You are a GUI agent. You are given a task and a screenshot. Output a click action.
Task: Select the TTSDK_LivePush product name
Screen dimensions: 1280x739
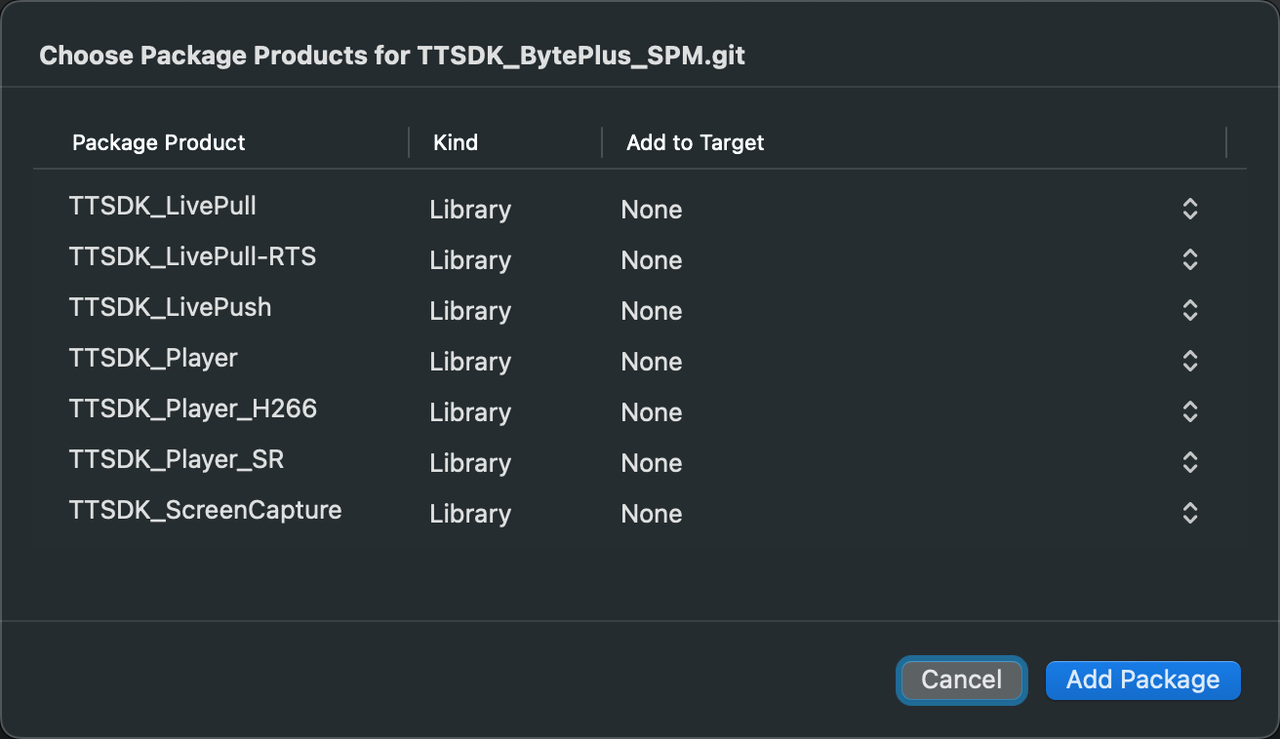pyautogui.click(x=170, y=307)
